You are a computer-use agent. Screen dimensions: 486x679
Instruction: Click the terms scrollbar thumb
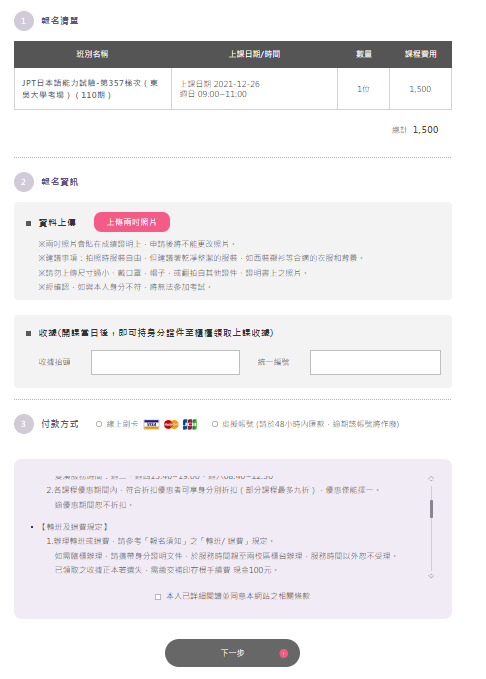click(x=431, y=509)
